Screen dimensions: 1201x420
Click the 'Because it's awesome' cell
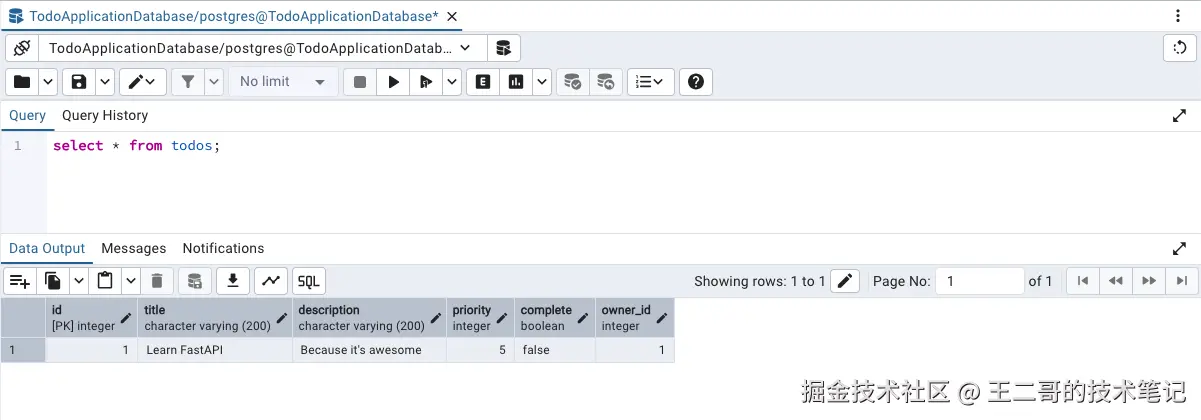point(370,350)
